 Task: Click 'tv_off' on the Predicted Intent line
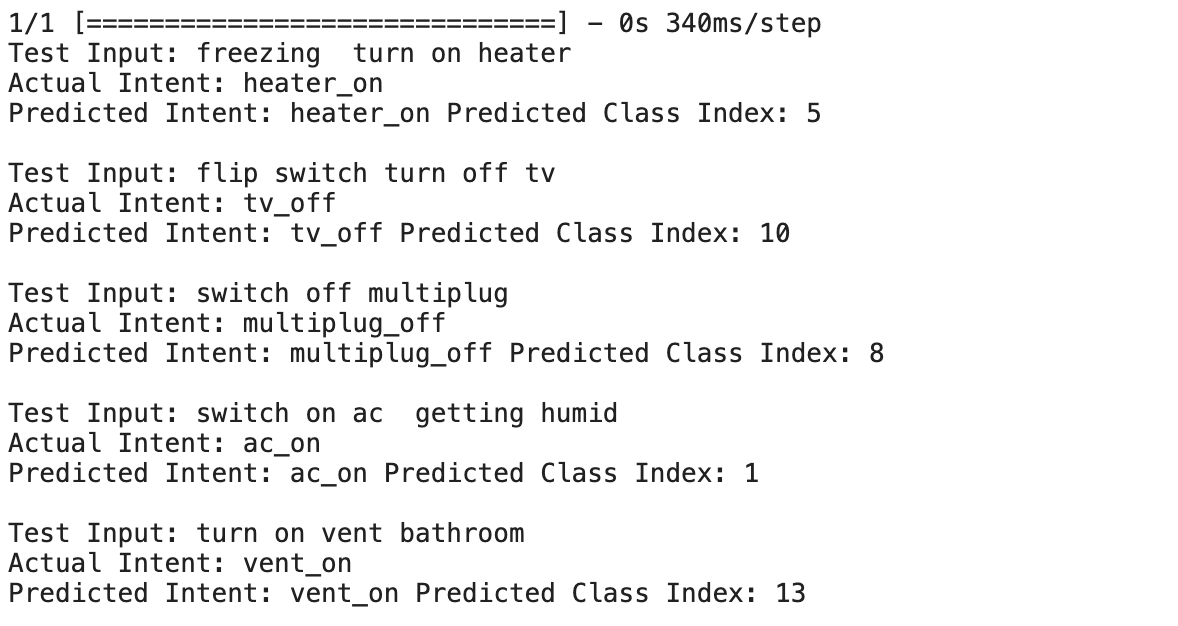336,233
